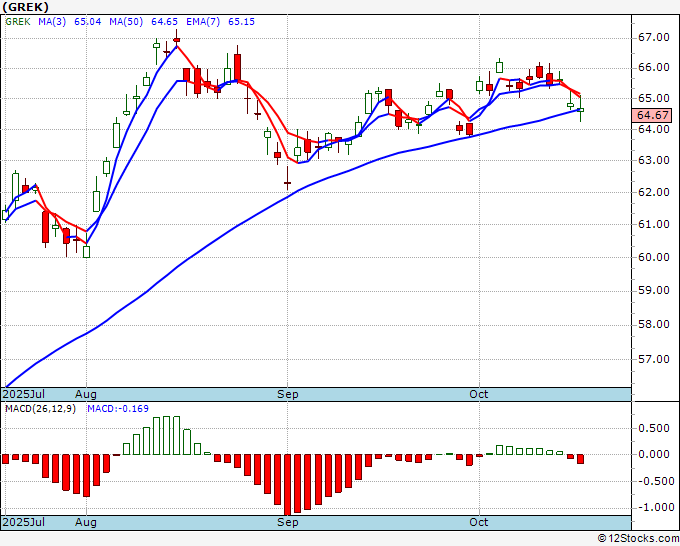Viewport: 680px width, 546px height.
Task: Click Oct on the MACD time axis
Action: [479, 522]
